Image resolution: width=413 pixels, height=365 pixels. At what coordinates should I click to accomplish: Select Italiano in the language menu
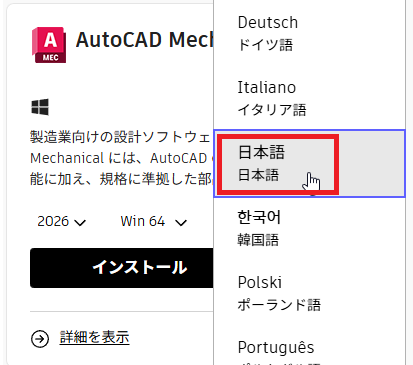point(309,98)
